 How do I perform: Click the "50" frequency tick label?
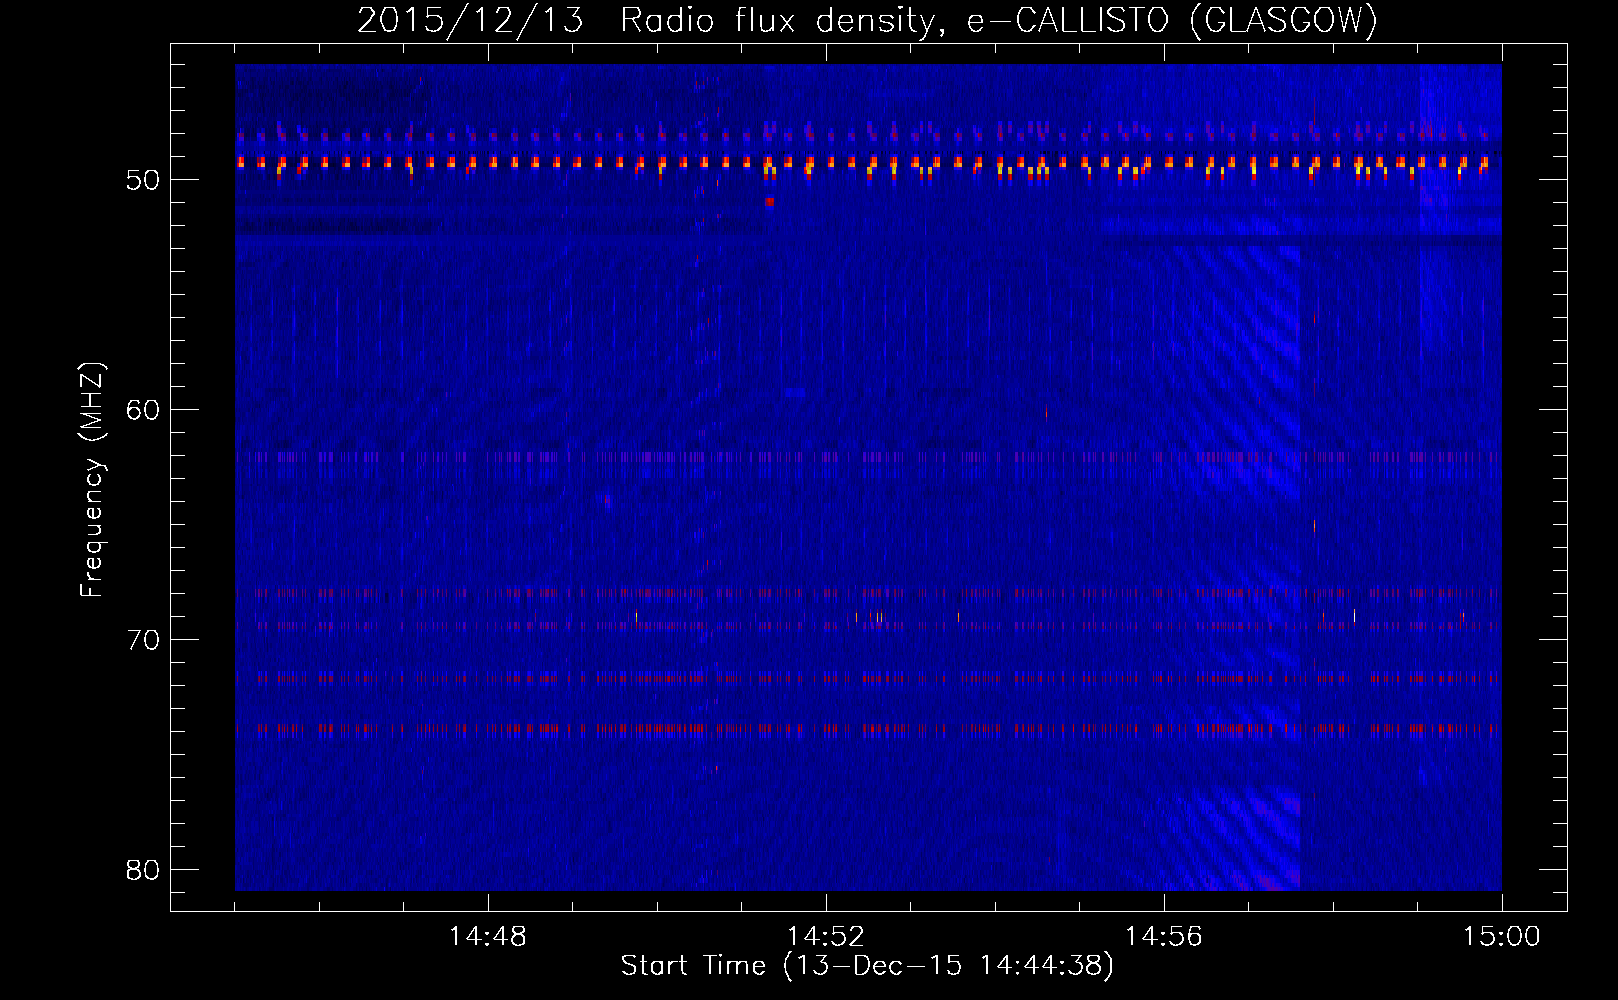tap(143, 180)
